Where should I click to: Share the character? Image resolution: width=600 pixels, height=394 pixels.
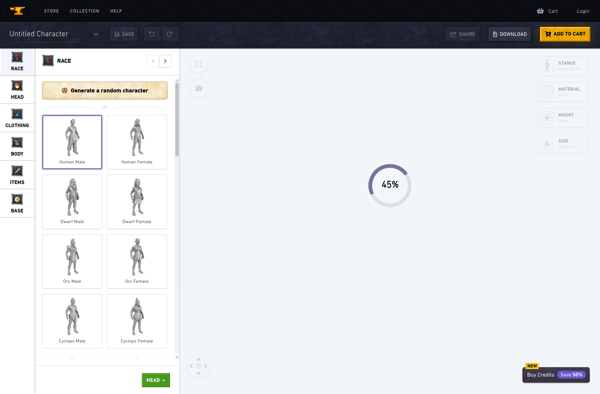click(463, 34)
